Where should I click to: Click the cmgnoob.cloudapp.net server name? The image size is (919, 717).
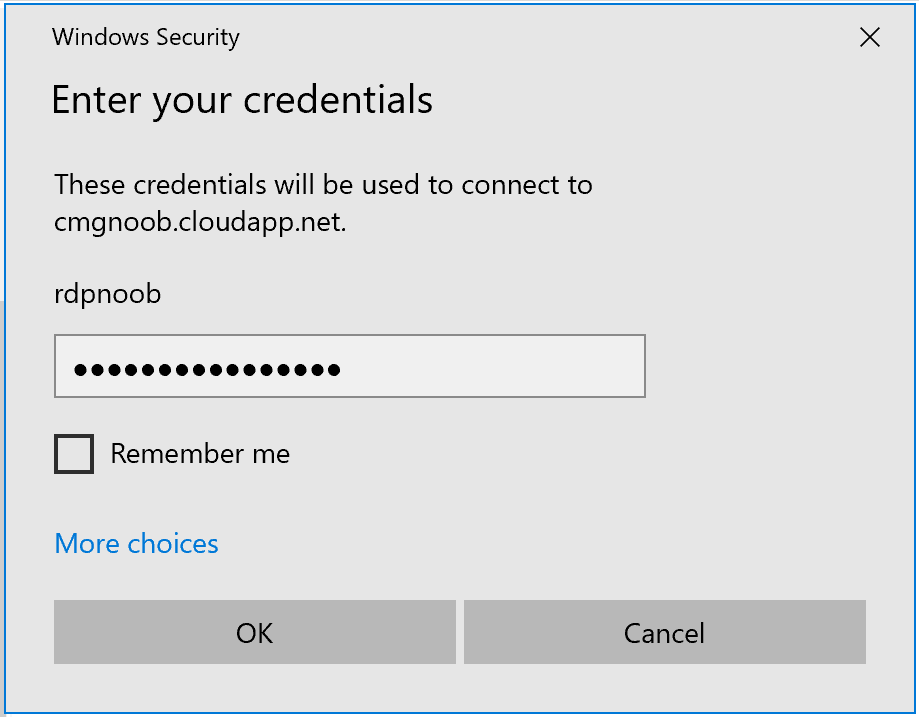coord(199,222)
